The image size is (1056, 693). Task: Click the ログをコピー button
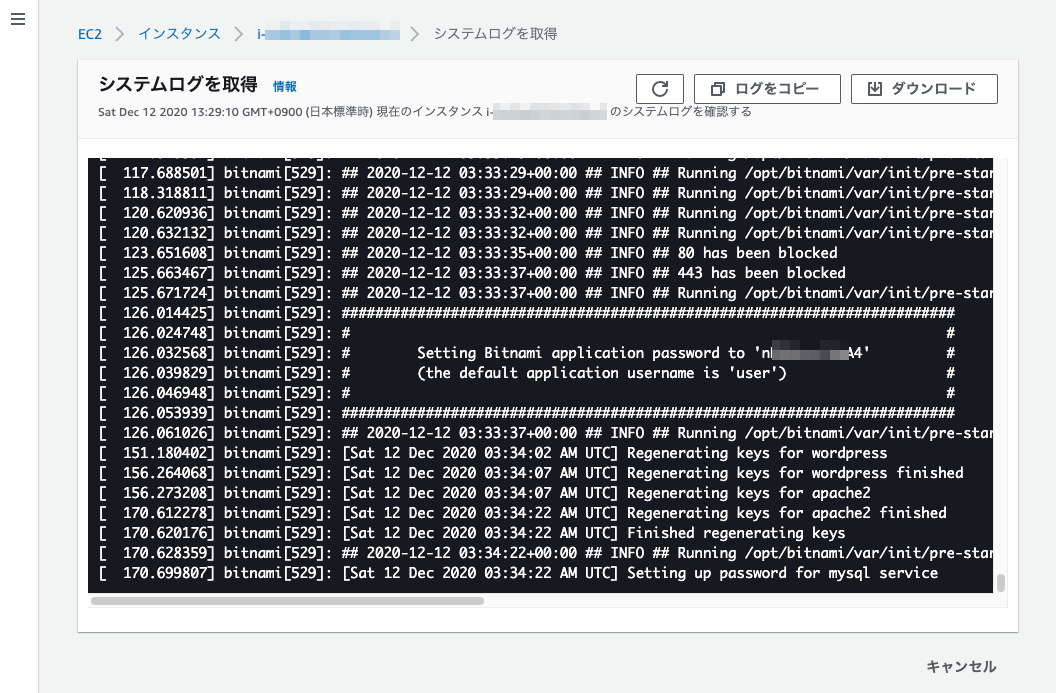767,89
